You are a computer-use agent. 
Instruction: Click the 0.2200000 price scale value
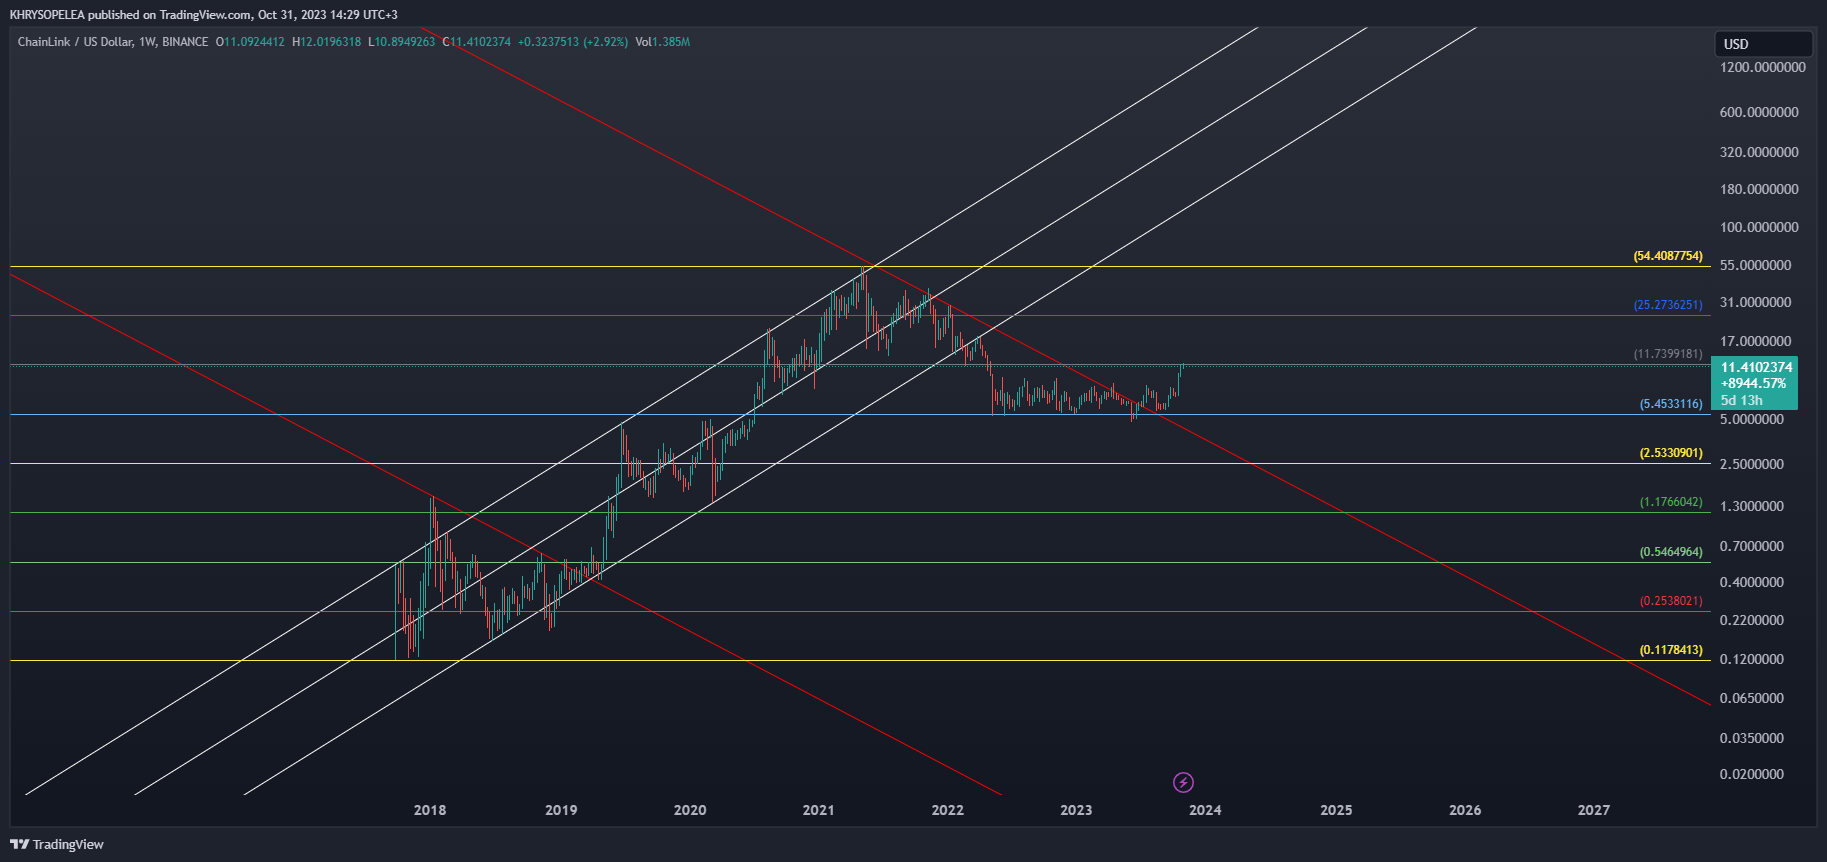click(1752, 620)
